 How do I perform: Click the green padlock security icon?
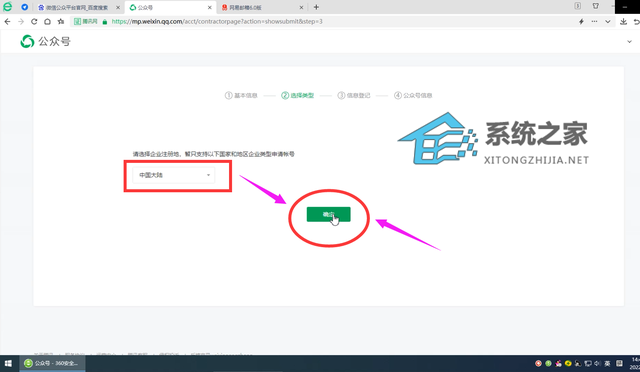pos(105,22)
